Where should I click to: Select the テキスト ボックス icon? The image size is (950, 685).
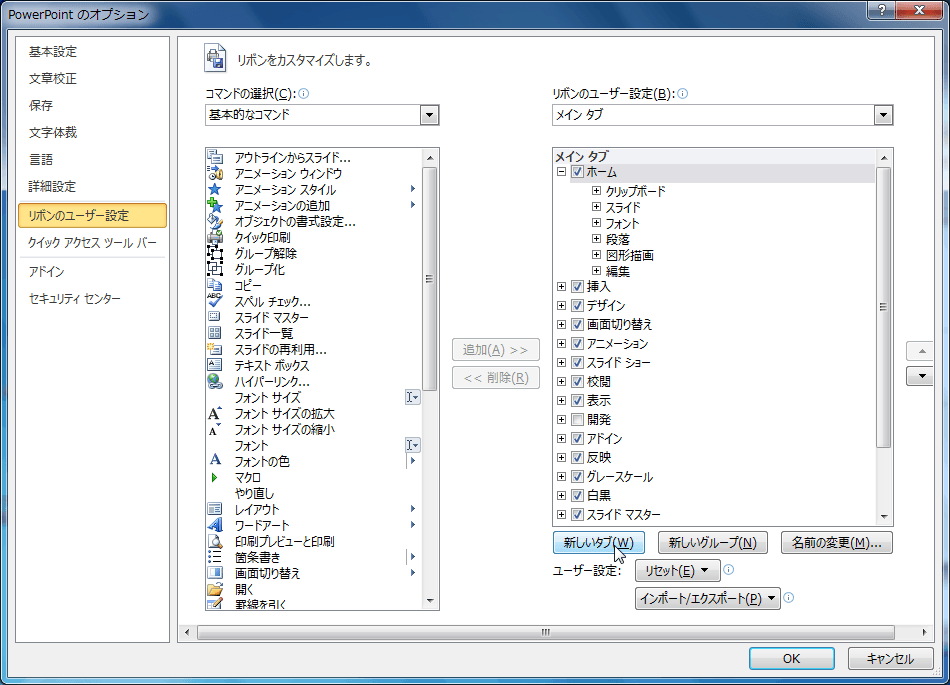coord(215,365)
